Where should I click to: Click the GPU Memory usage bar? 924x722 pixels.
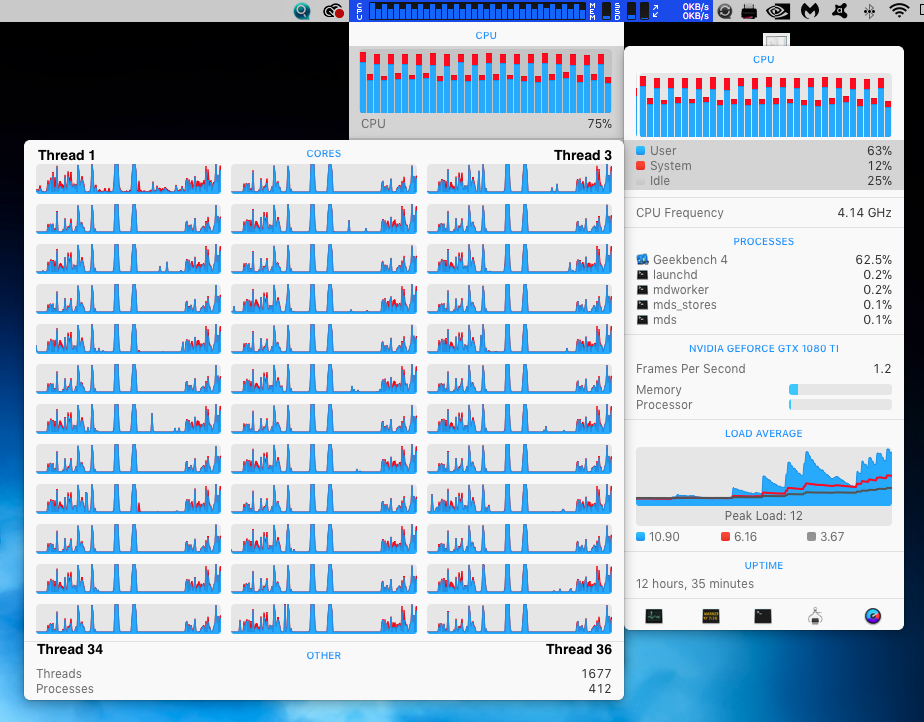(x=840, y=390)
